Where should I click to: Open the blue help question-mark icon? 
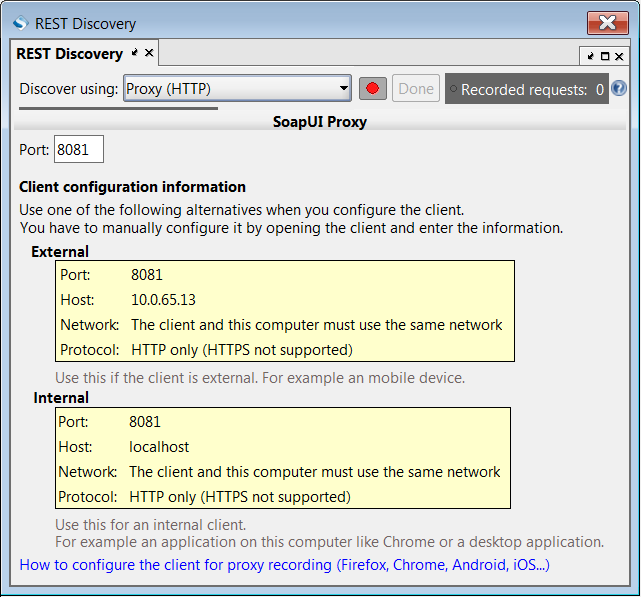(x=619, y=88)
